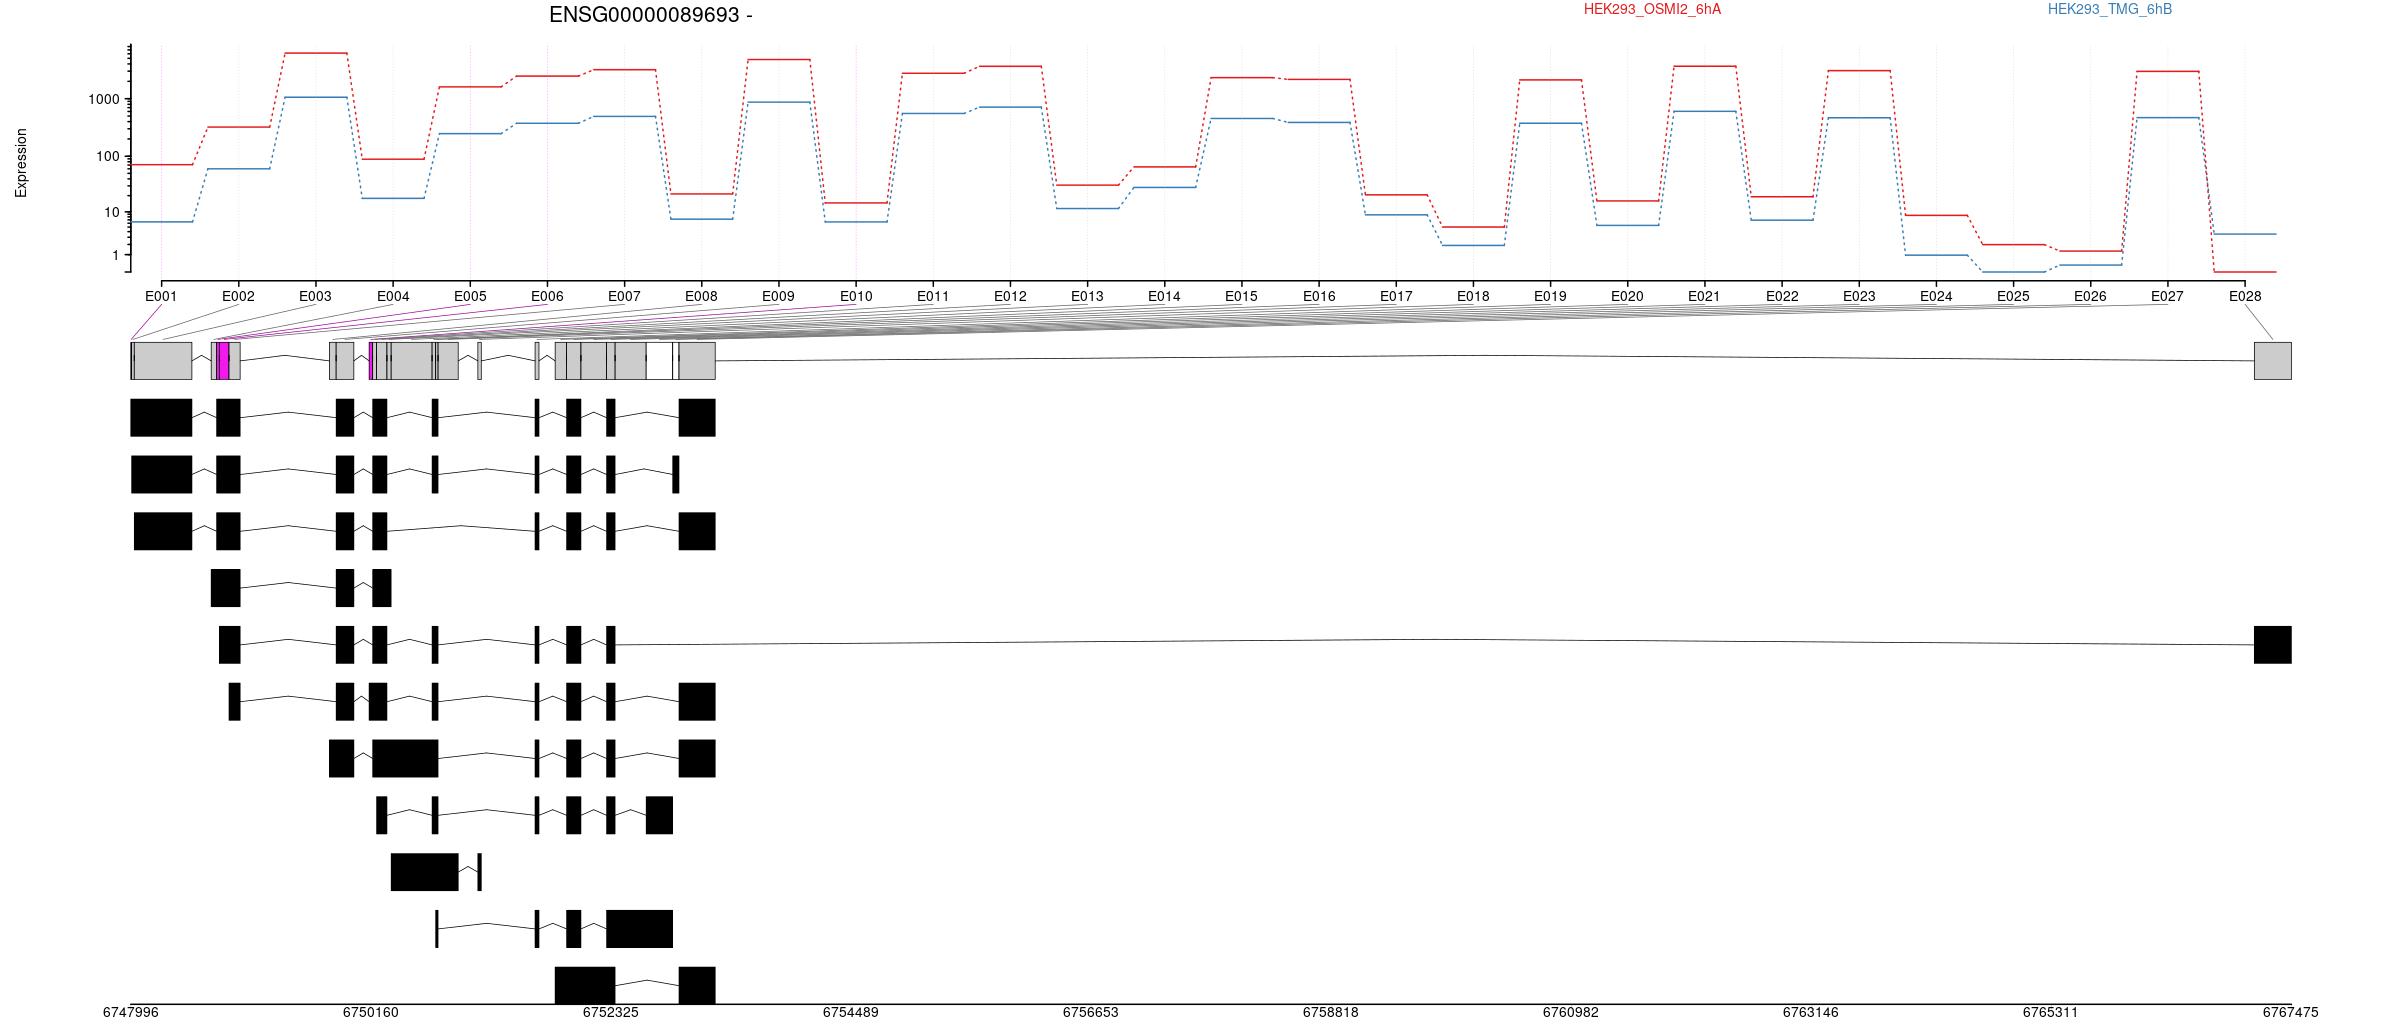Select the HEK293_OSMI2_6hA legend label
Viewport: 2400px width, 1030px height.
1652,9
